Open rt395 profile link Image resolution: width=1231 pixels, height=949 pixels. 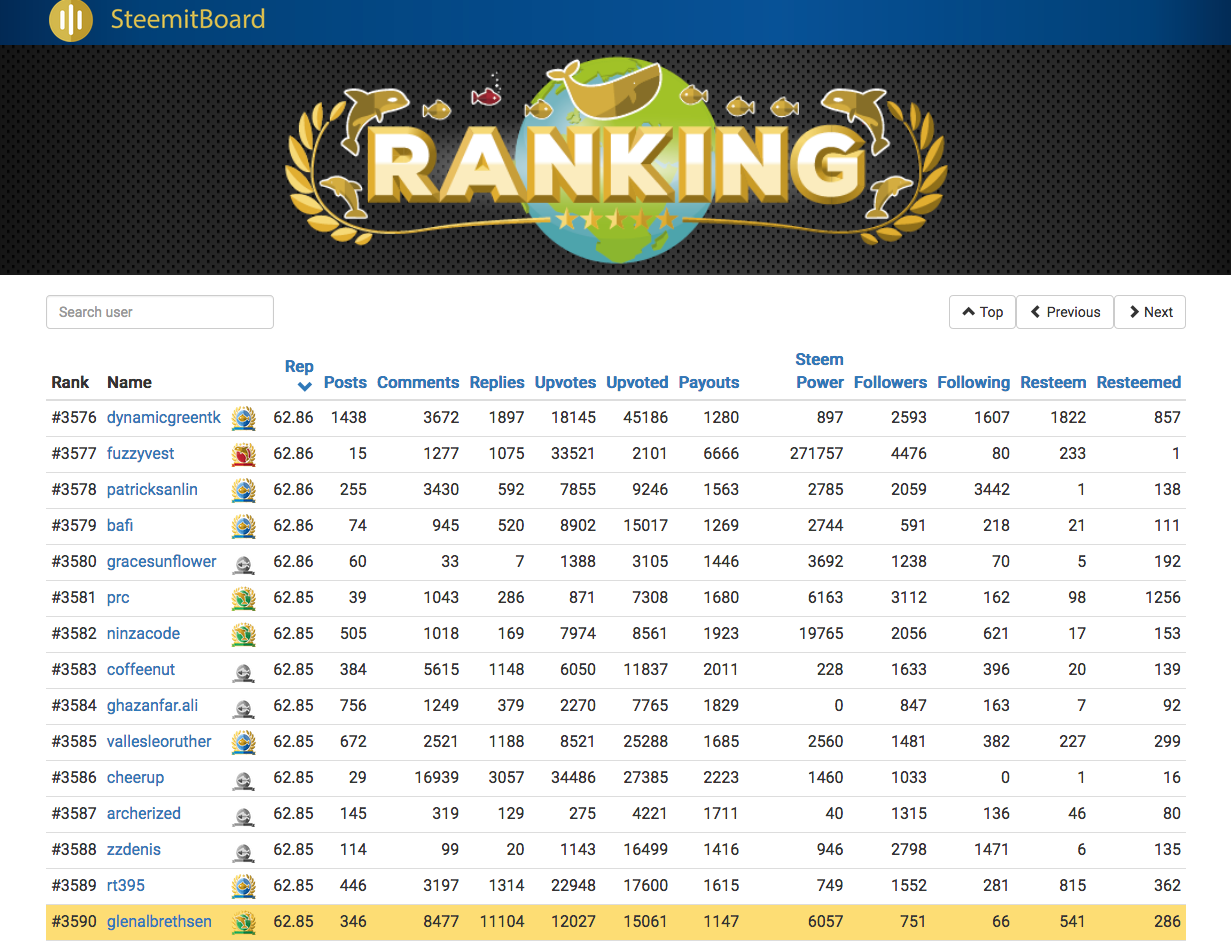[x=126, y=885]
